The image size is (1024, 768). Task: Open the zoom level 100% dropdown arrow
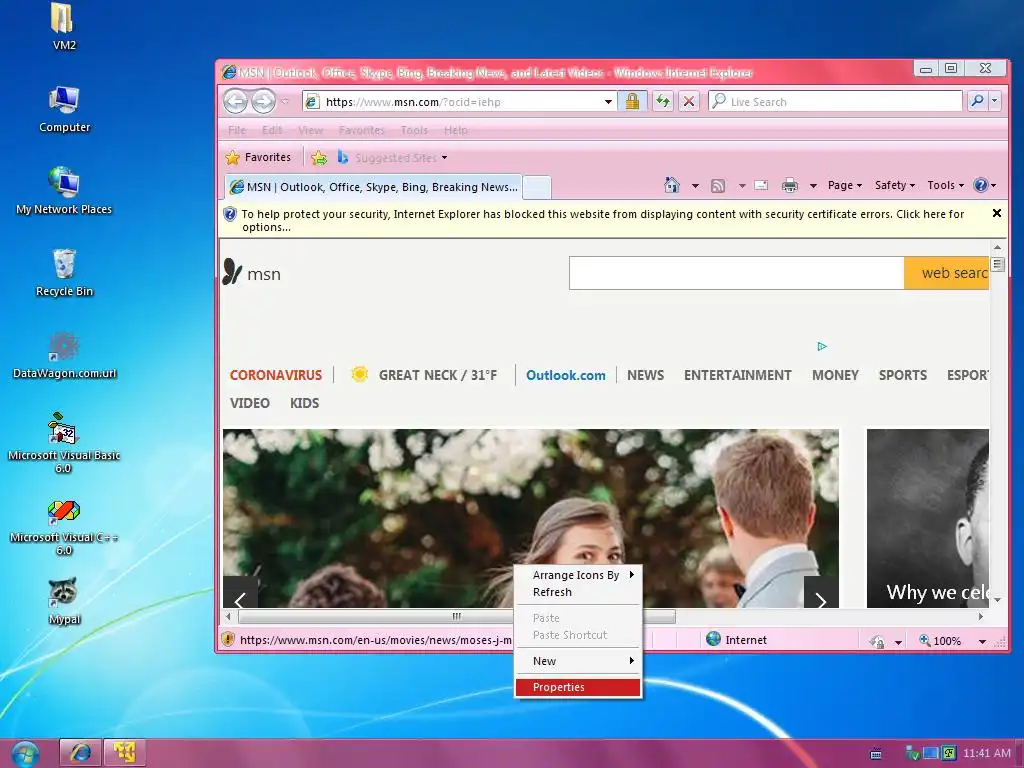point(982,641)
